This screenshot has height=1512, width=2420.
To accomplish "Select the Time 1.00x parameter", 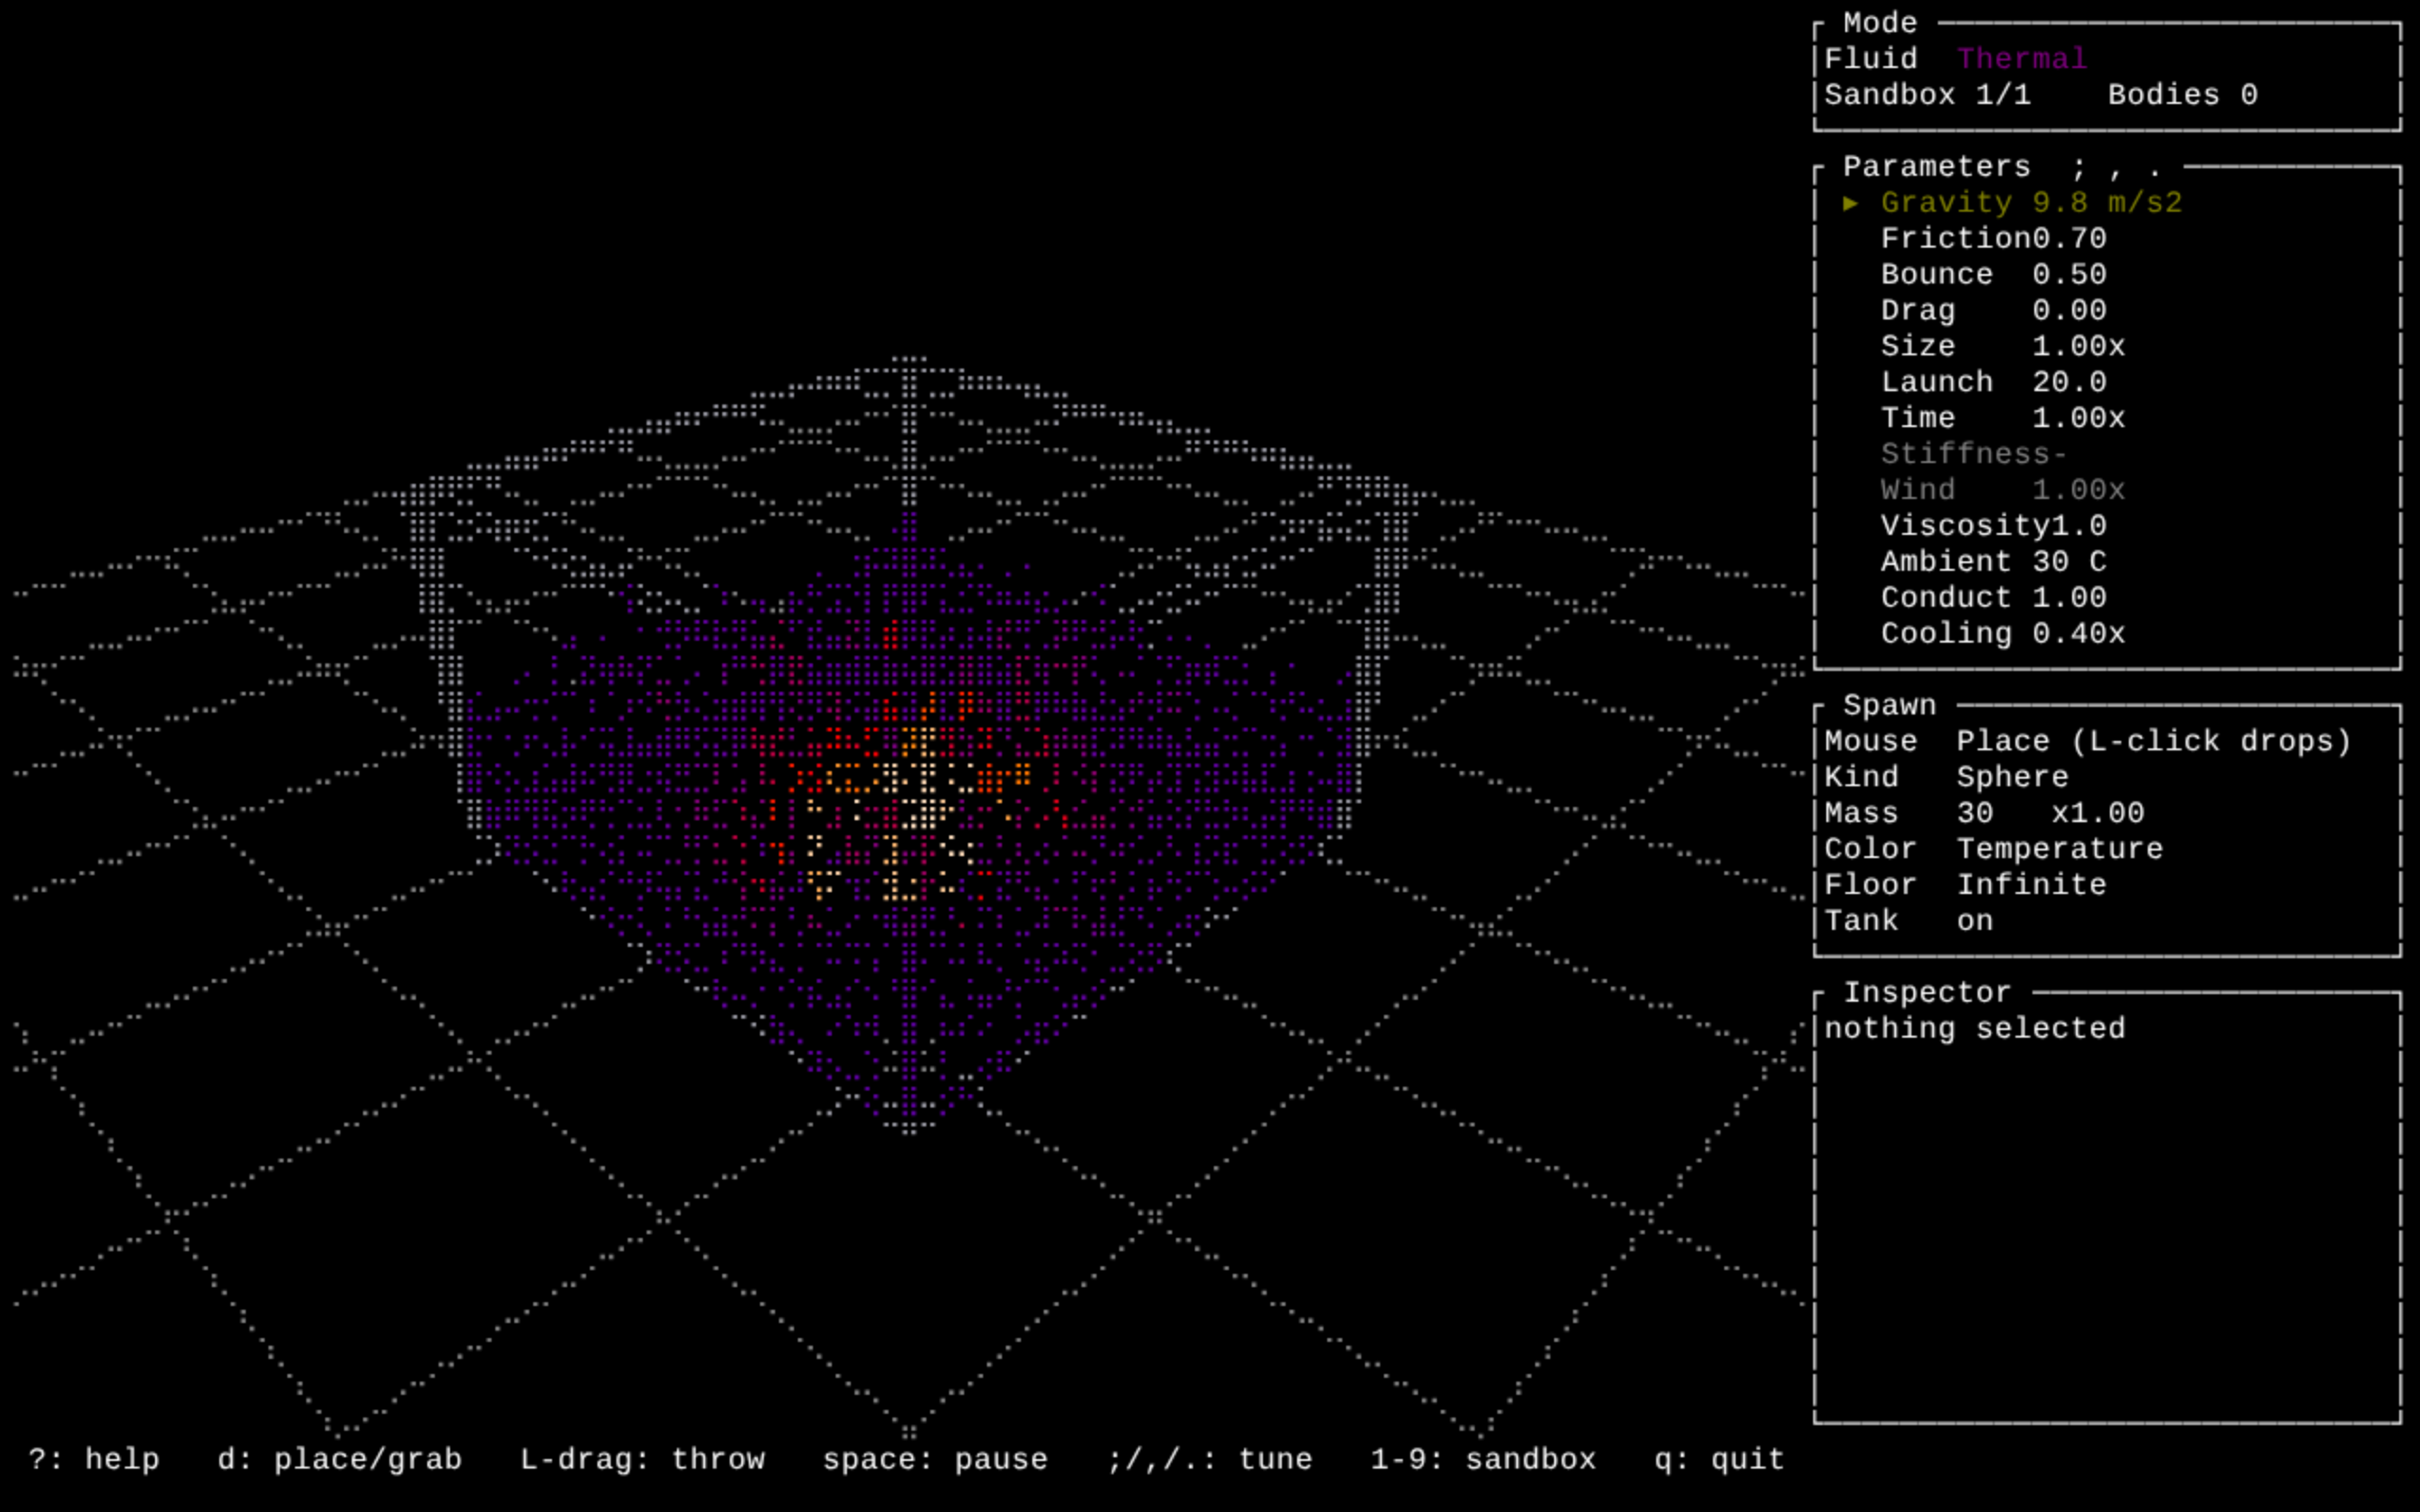I will pyautogui.click(x=2002, y=418).
